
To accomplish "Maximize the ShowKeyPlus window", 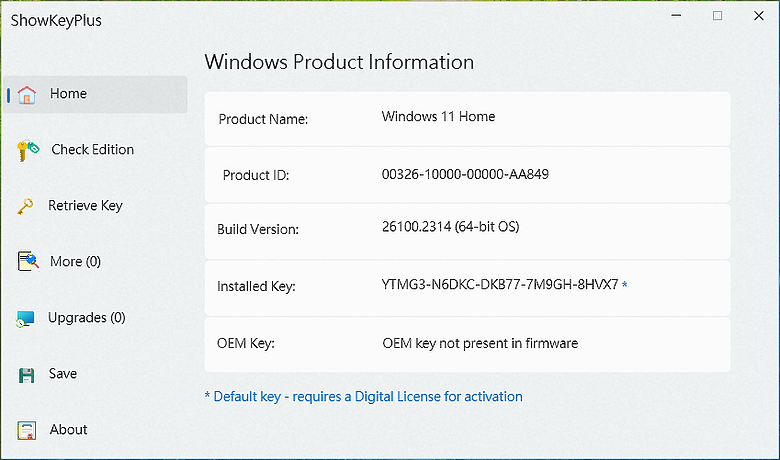I will pos(717,15).
